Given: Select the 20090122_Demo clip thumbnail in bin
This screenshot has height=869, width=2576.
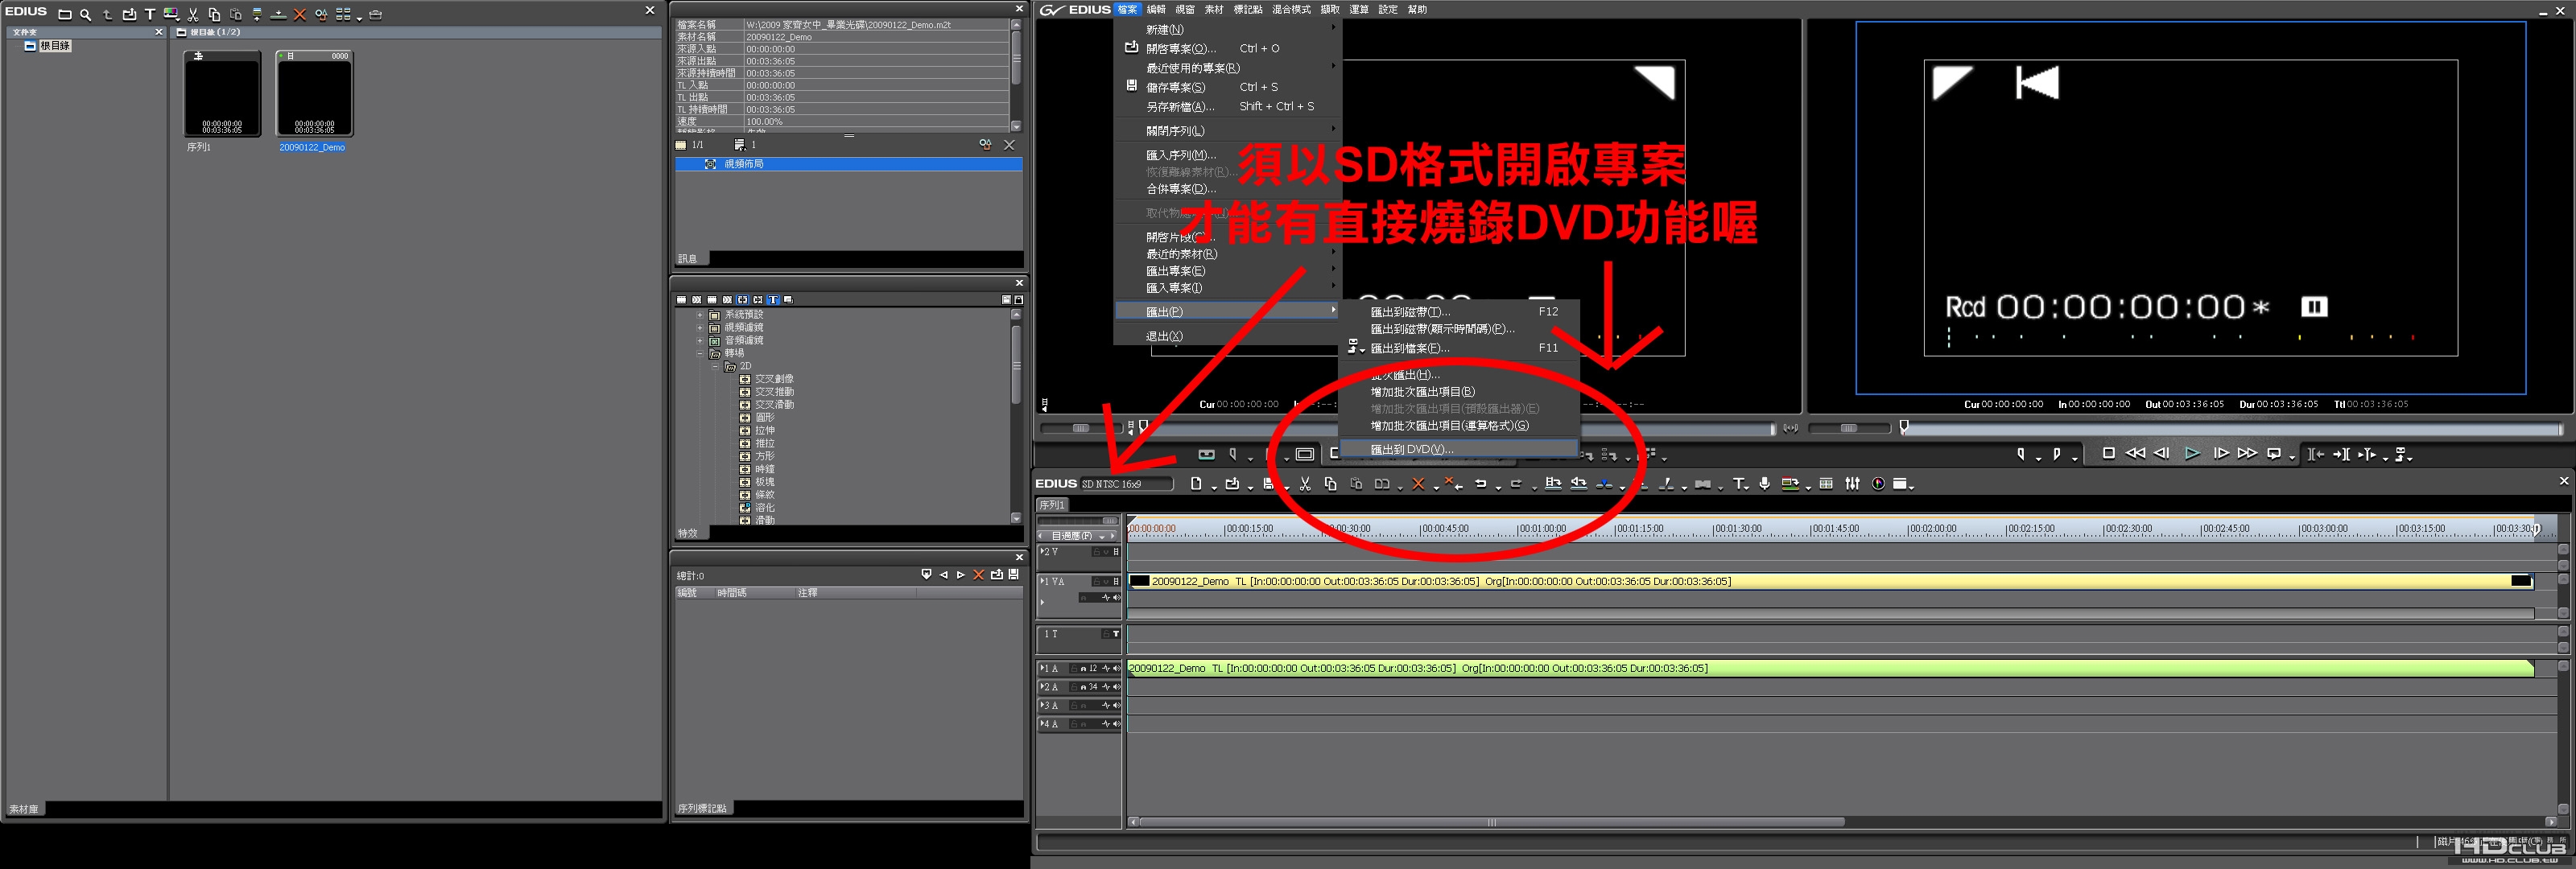Looking at the screenshot, I should 314,93.
